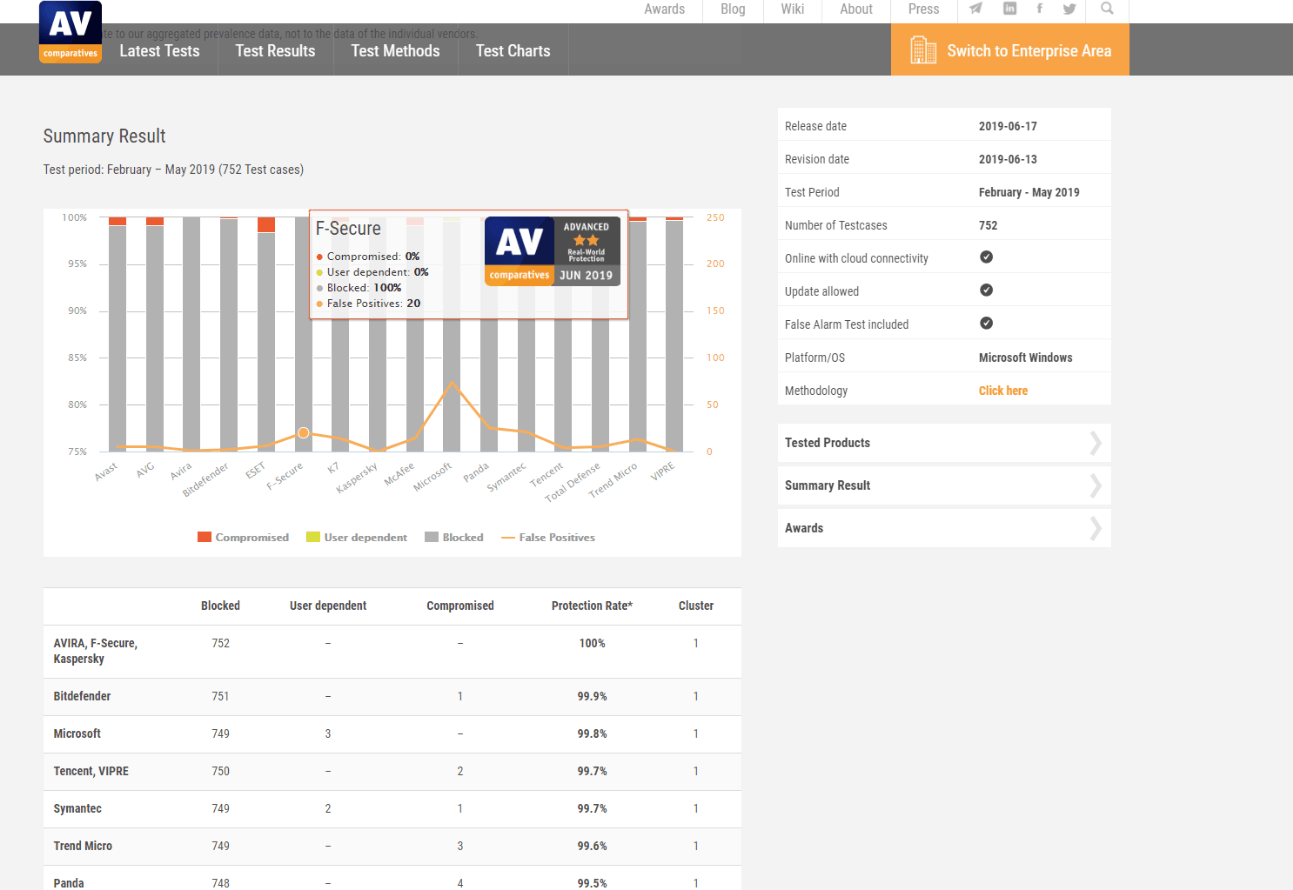
Task: Click the AV-Comparatives logo
Action: (x=70, y=32)
